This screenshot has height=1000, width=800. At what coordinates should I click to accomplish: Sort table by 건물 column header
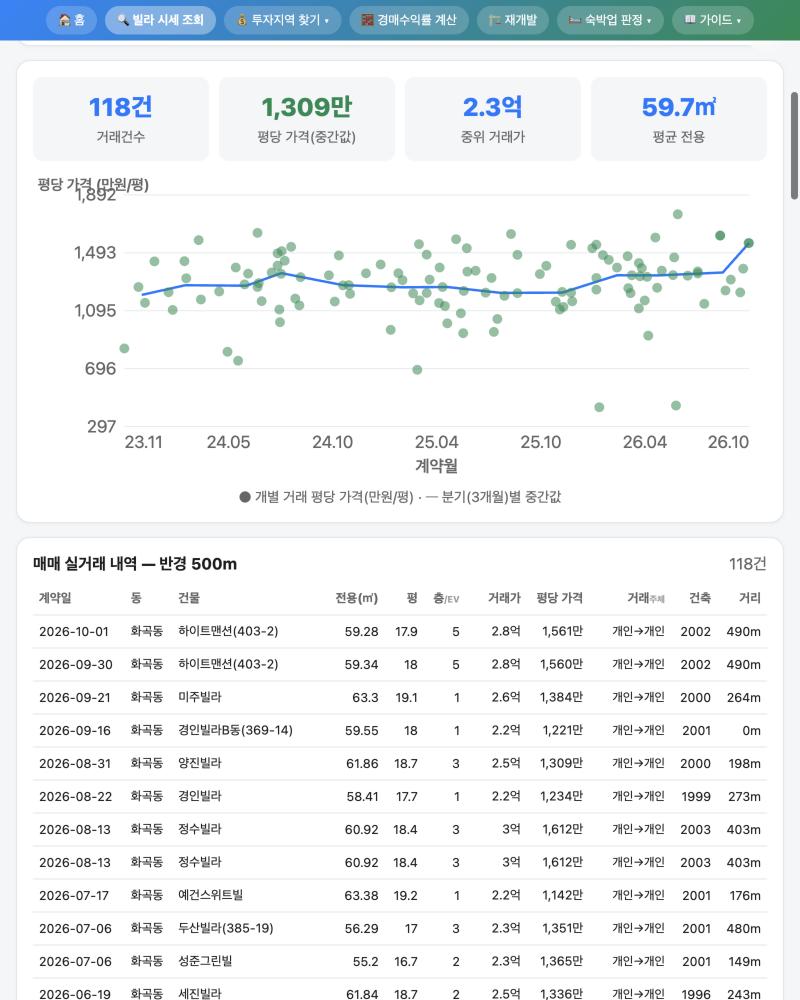[189, 598]
